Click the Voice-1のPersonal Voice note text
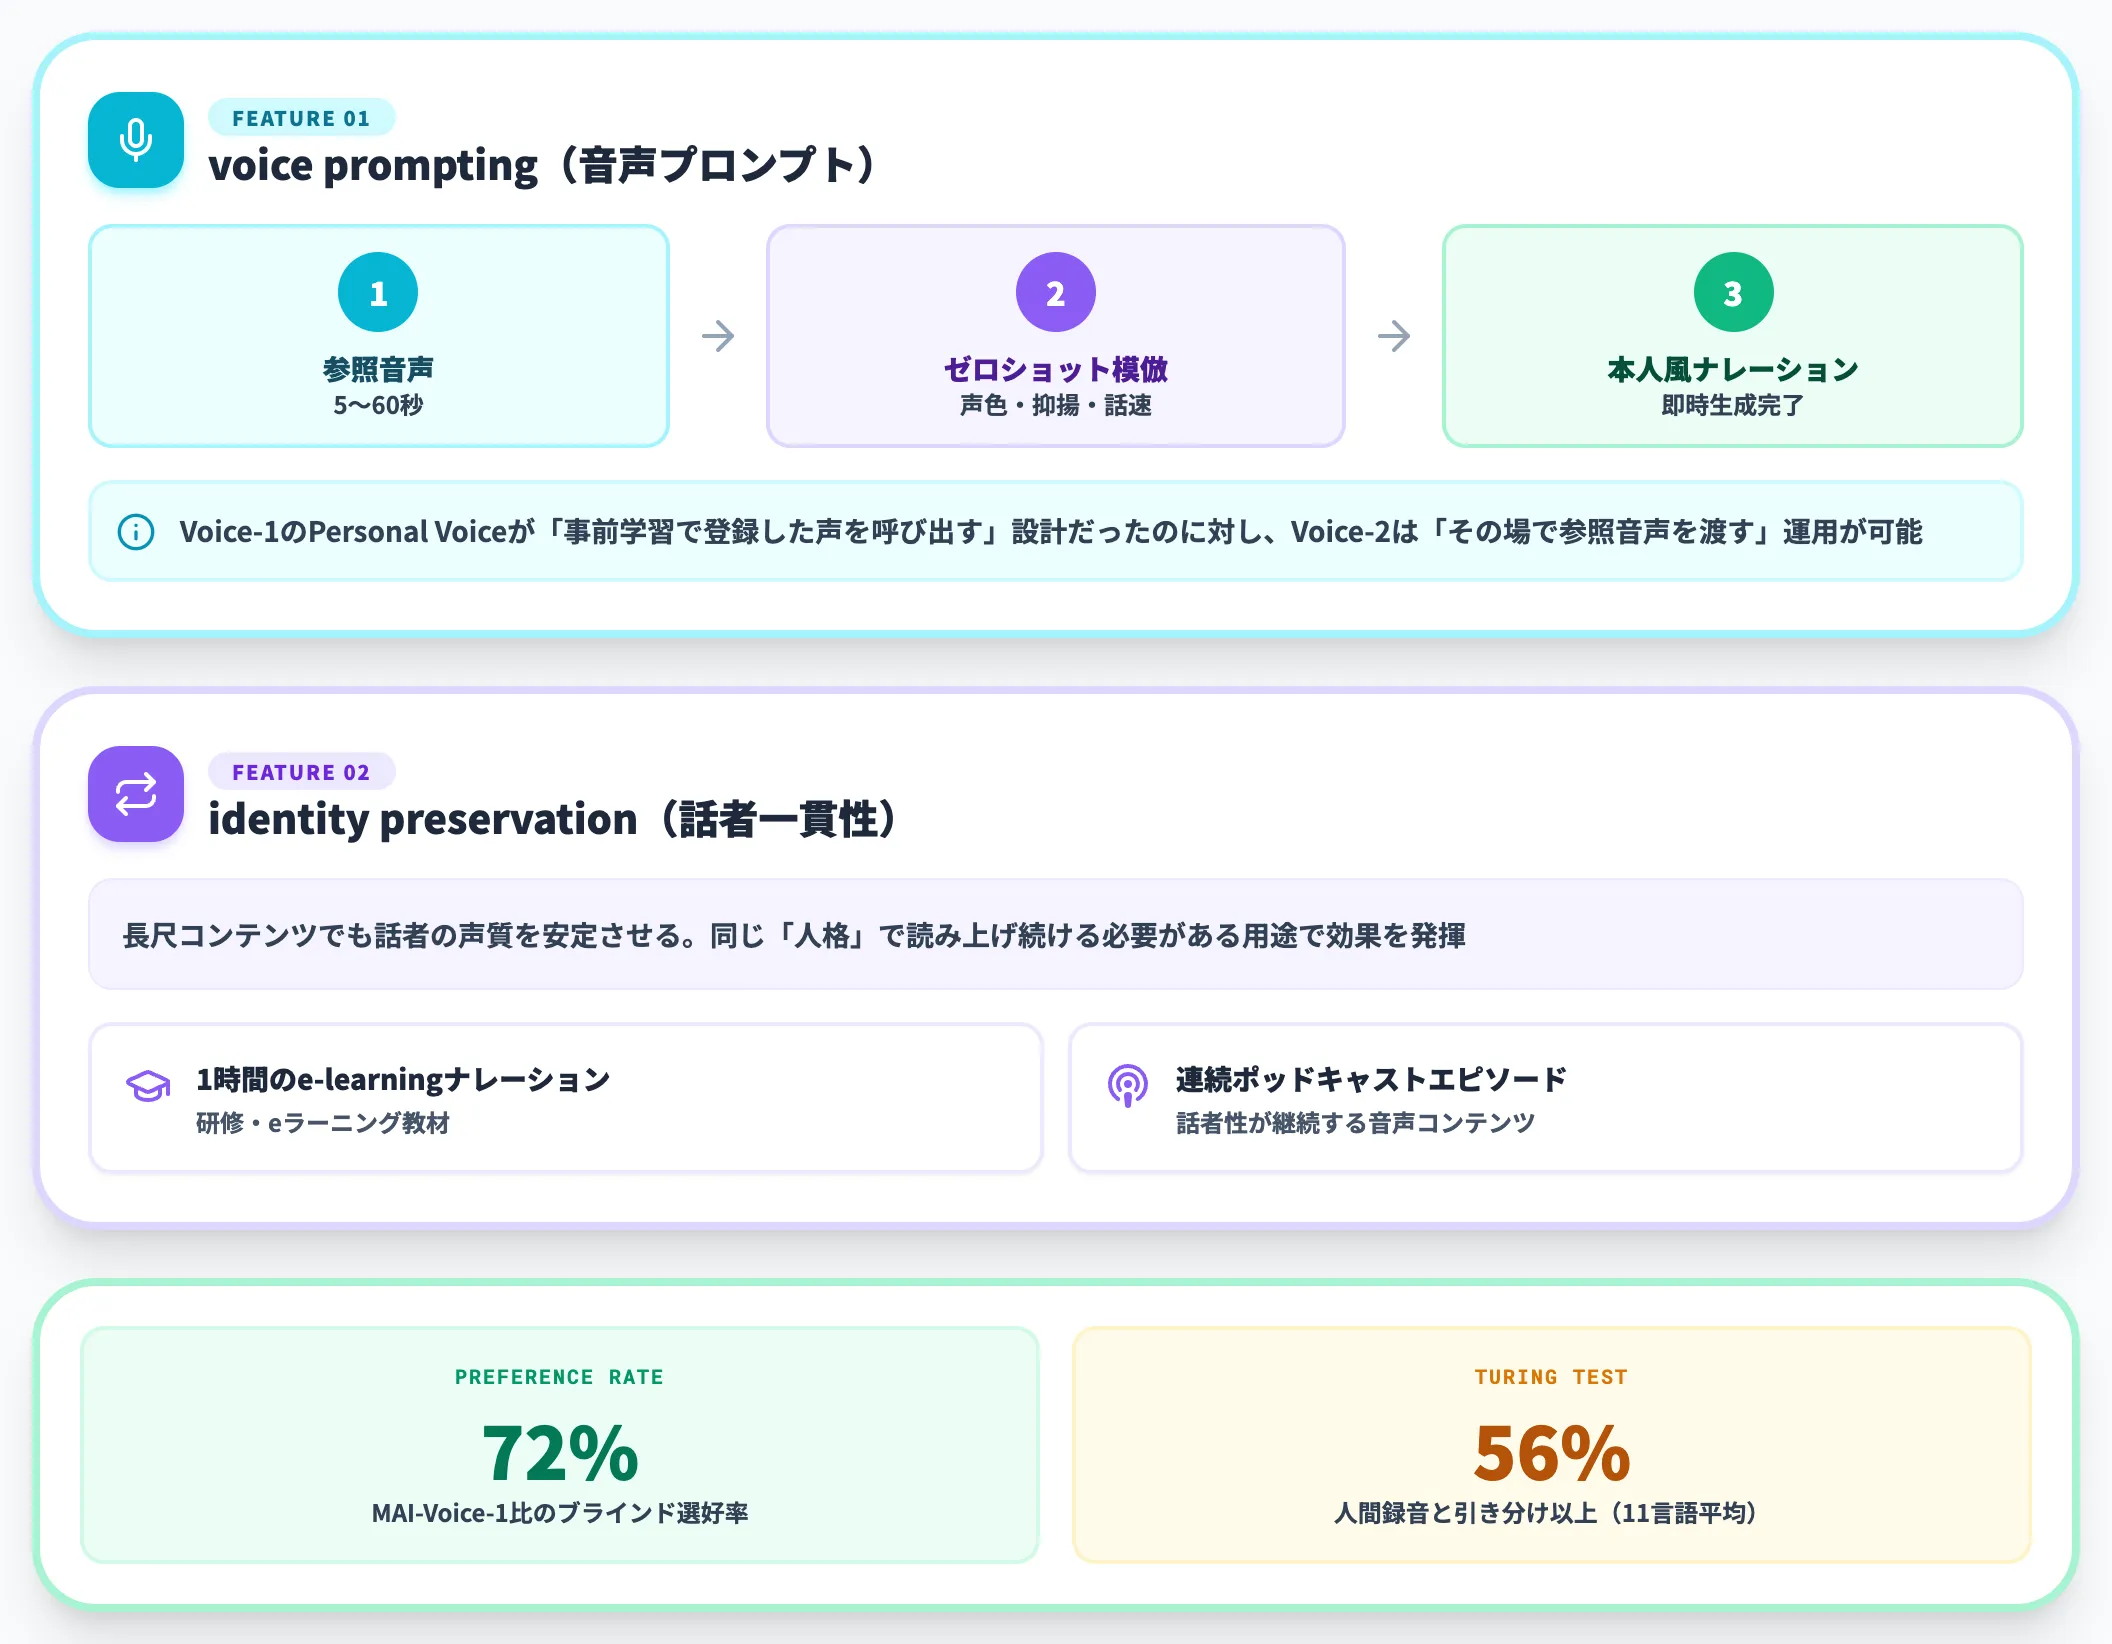Image resolution: width=2112 pixels, height=1644 pixels. coord(1050,532)
